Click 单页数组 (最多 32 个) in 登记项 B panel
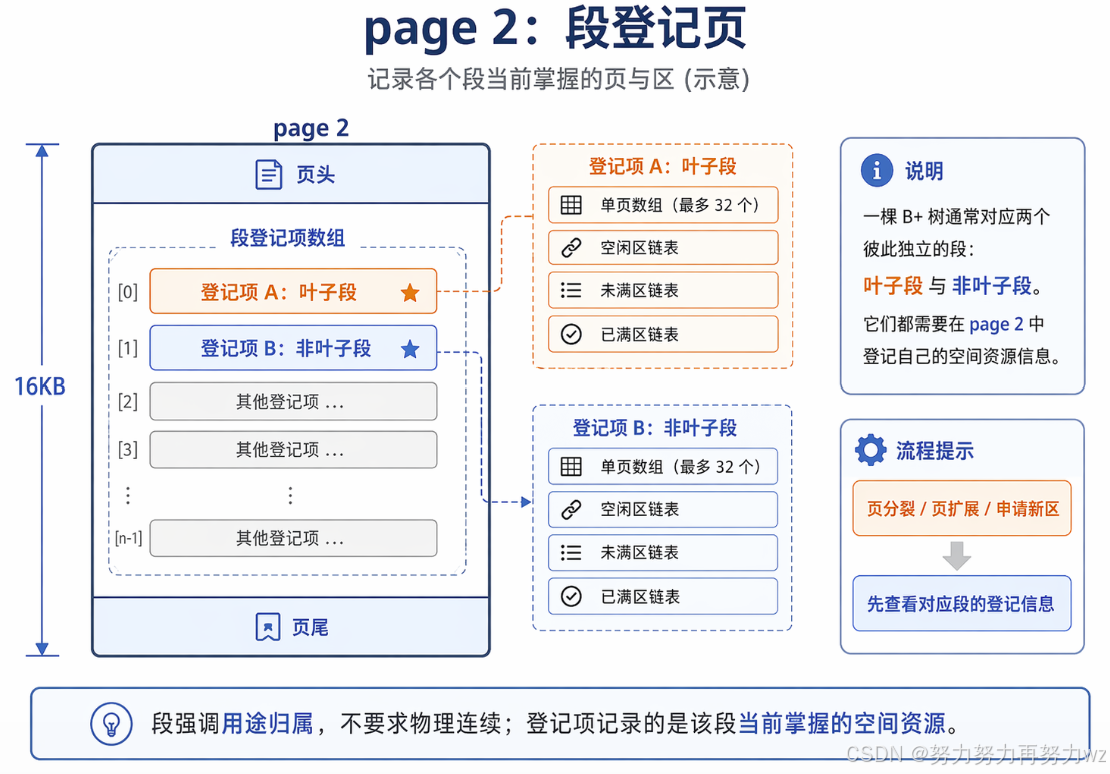This screenshot has height=774, width=1110. coord(663,467)
